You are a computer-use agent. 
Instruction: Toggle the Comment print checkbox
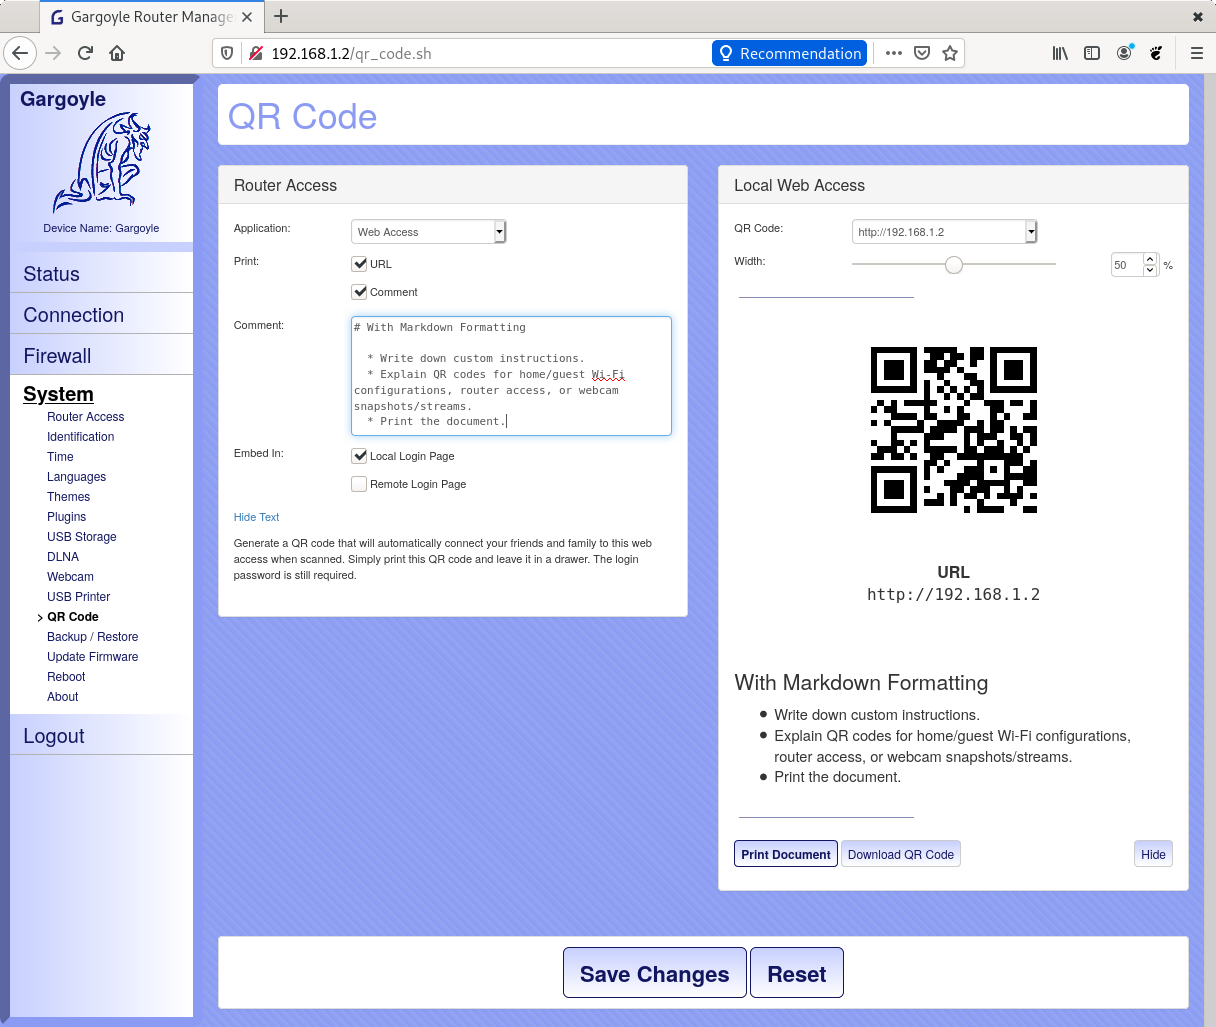(x=359, y=292)
